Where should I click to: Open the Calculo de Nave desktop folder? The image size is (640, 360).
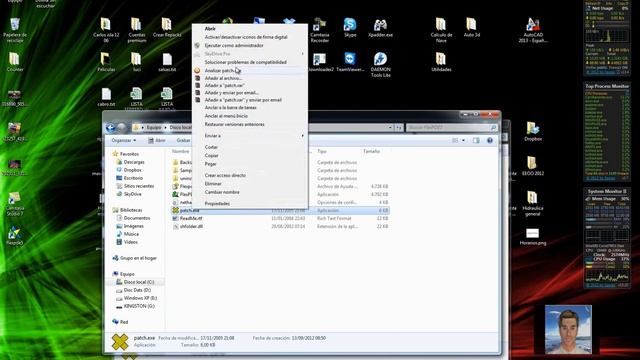(x=441, y=30)
